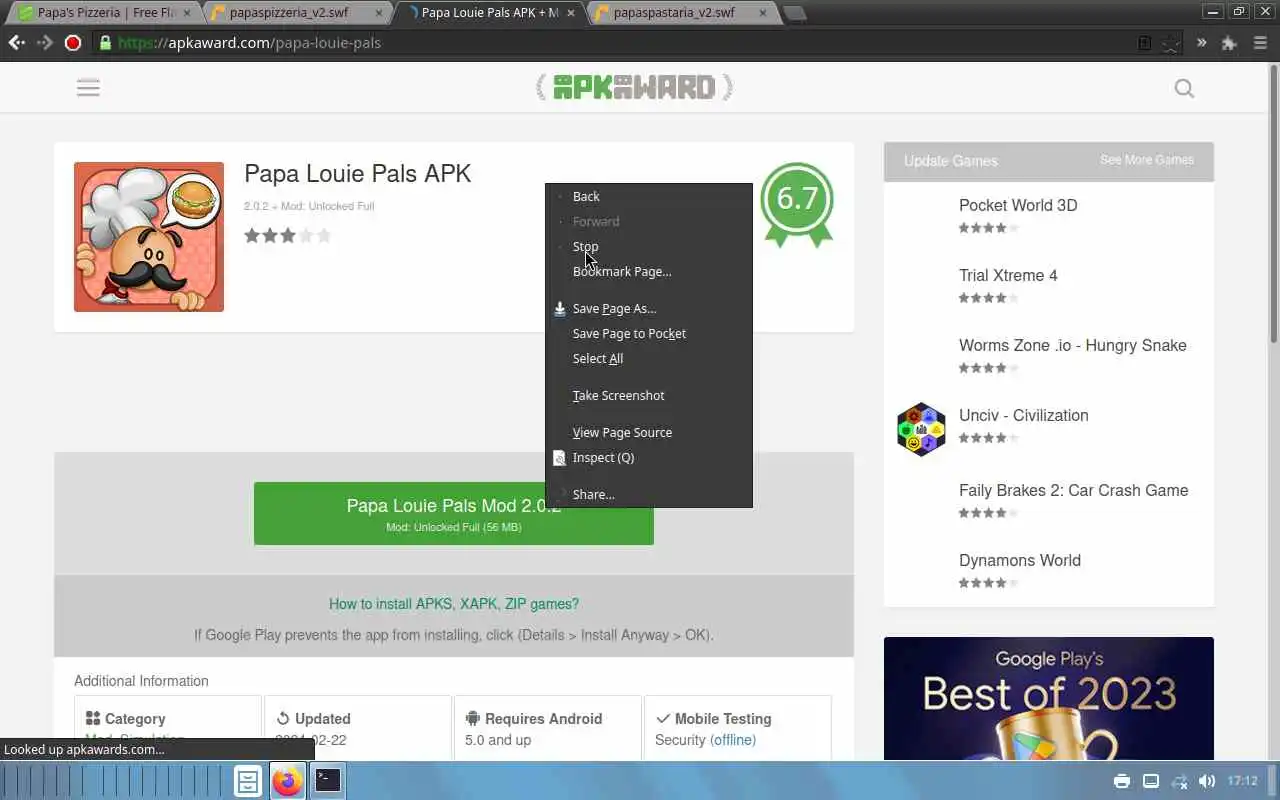Screen dimensions: 1280x800
Task: Click the browser back arrow
Action: tap(17, 43)
